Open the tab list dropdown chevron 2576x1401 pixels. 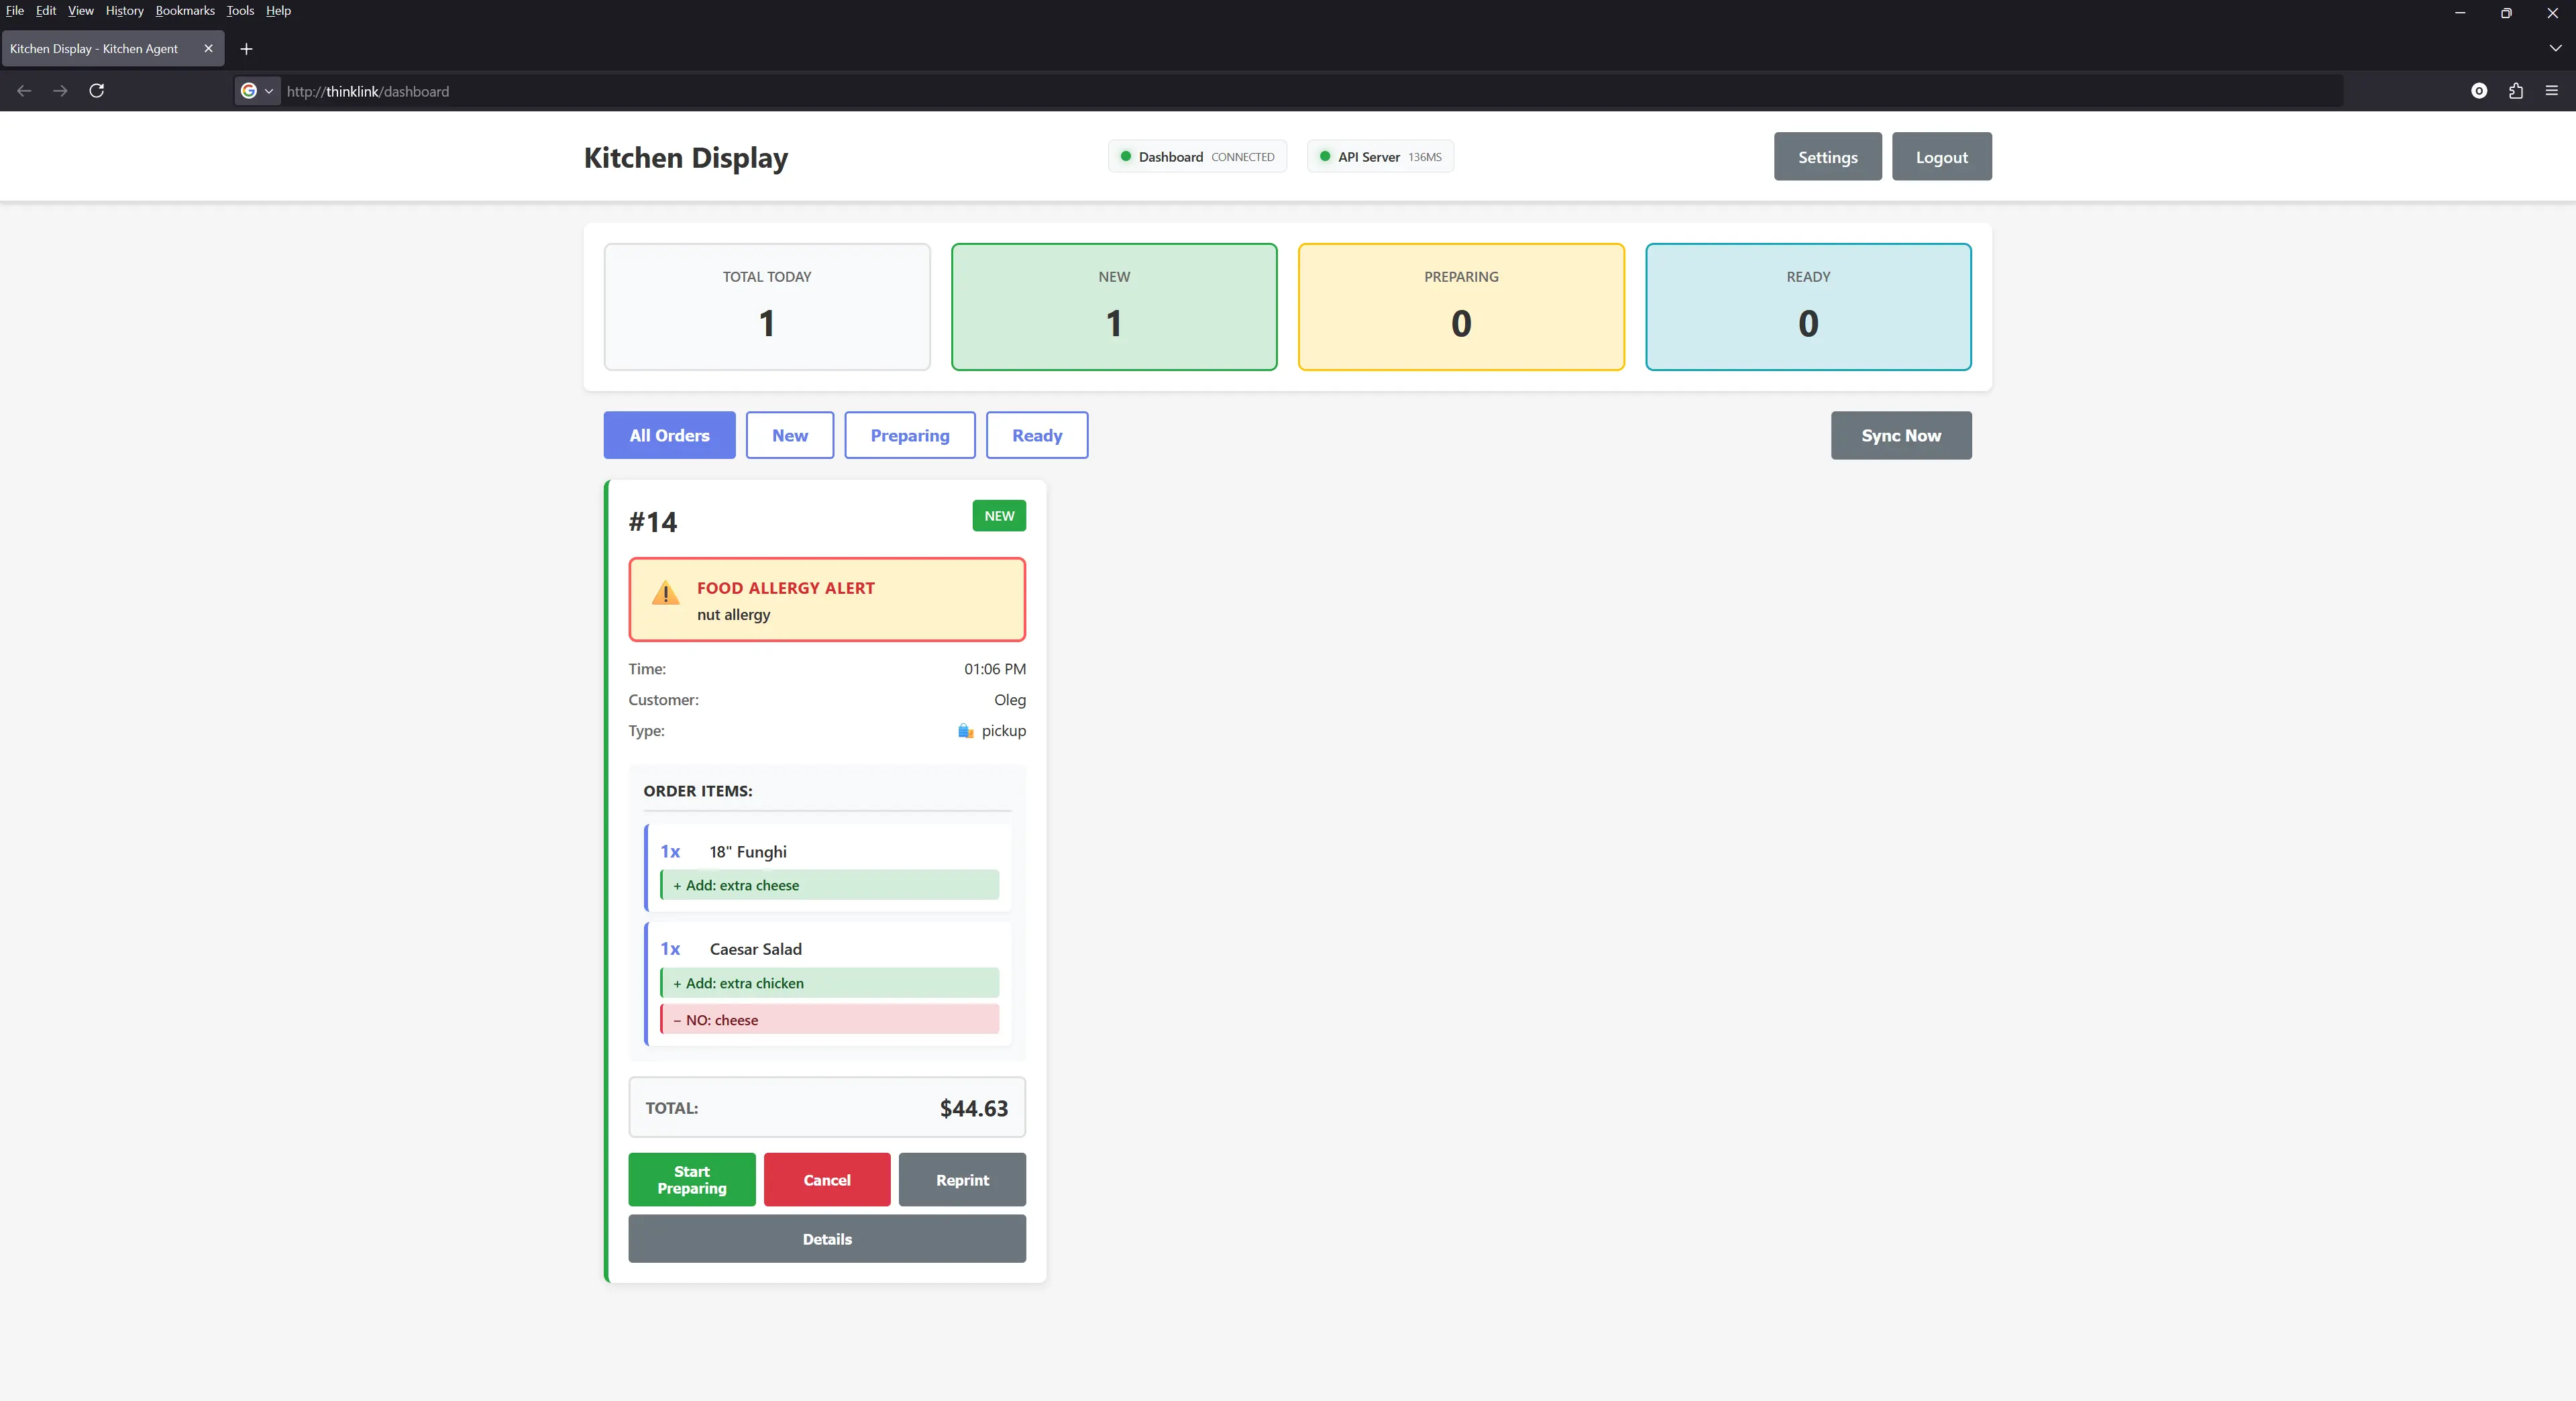[2555, 48]
